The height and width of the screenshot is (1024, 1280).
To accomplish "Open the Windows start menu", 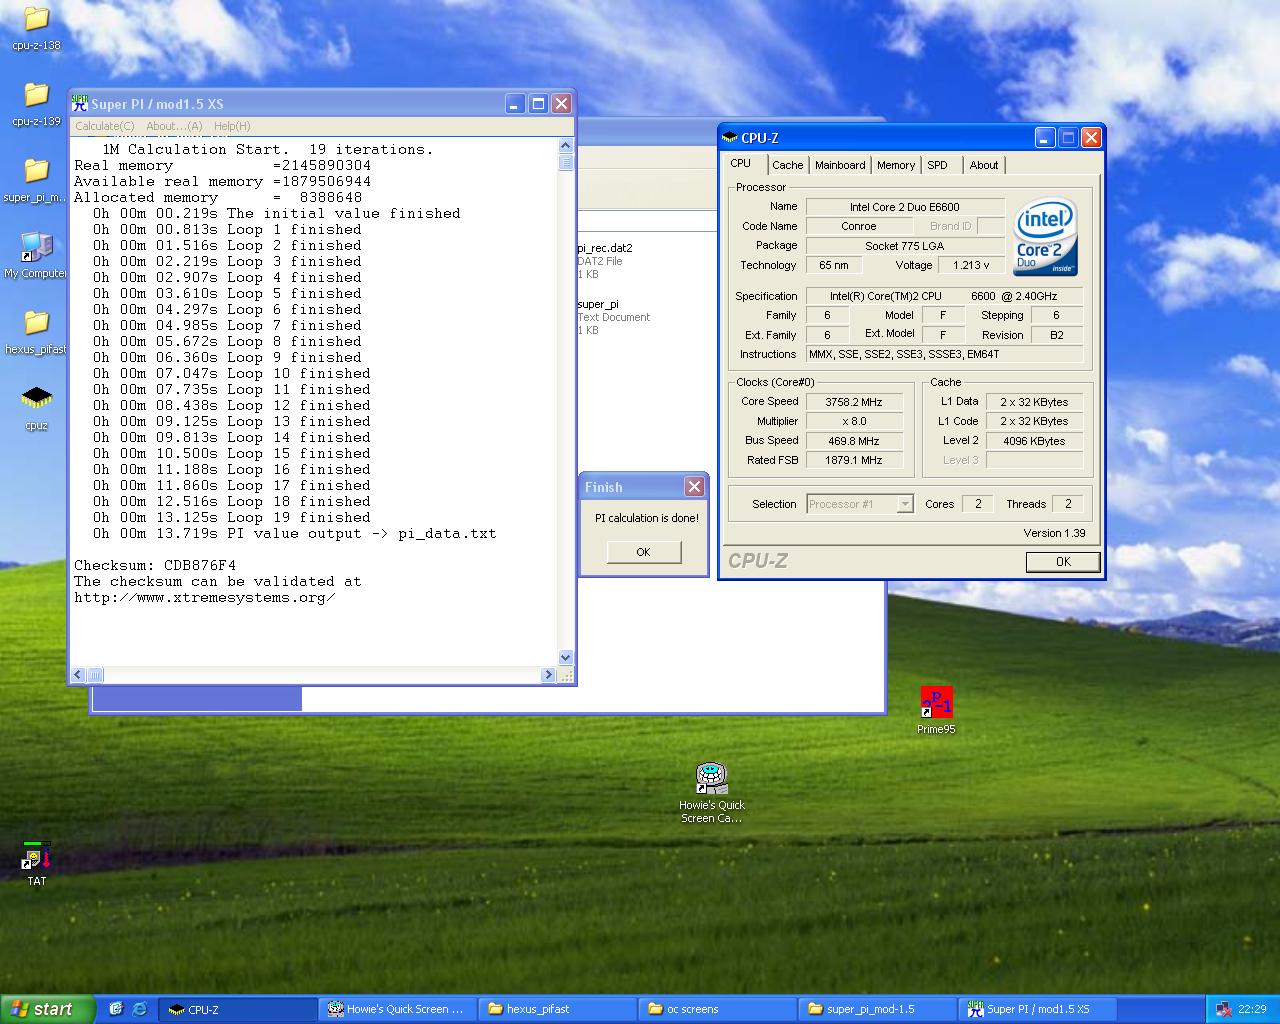I will [48, 1009].
